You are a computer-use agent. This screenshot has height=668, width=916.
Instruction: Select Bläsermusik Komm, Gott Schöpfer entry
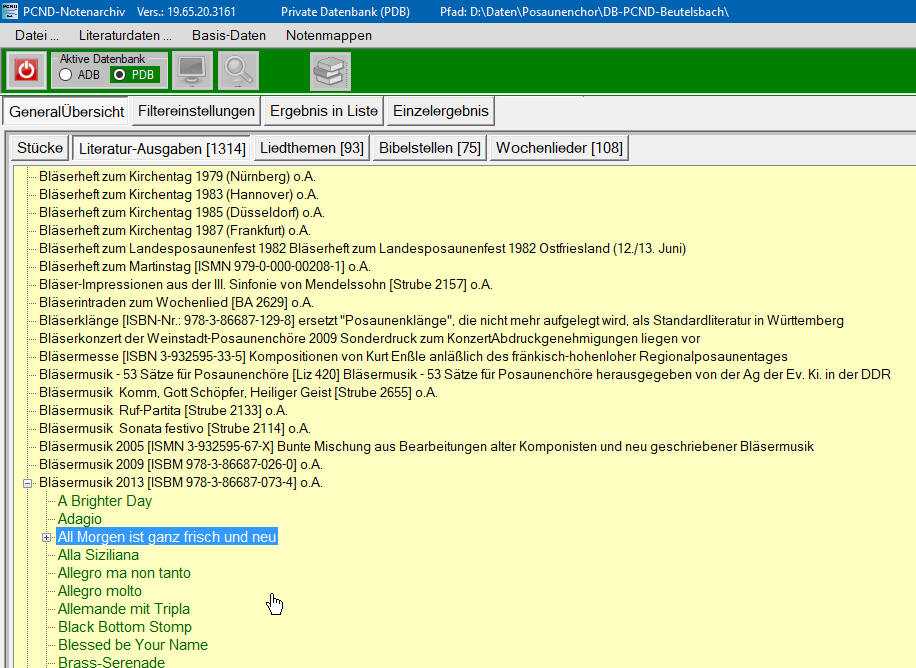238,393
